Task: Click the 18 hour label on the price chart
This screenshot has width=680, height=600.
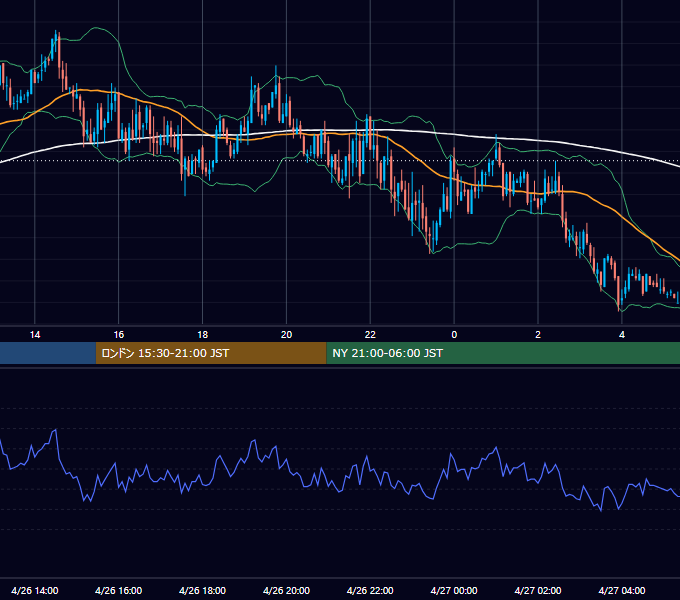Action: coord(203,335)
